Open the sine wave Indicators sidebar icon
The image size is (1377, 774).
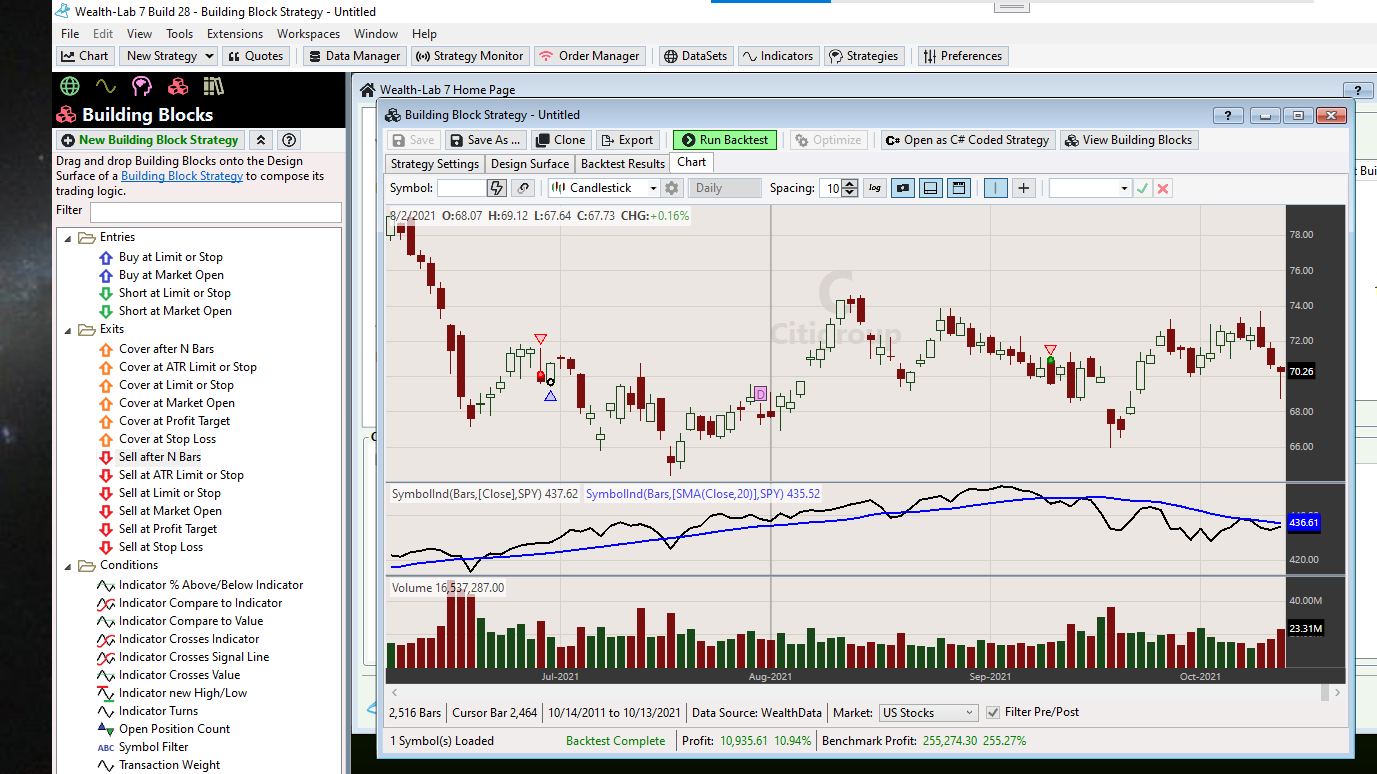pos(106,86)
